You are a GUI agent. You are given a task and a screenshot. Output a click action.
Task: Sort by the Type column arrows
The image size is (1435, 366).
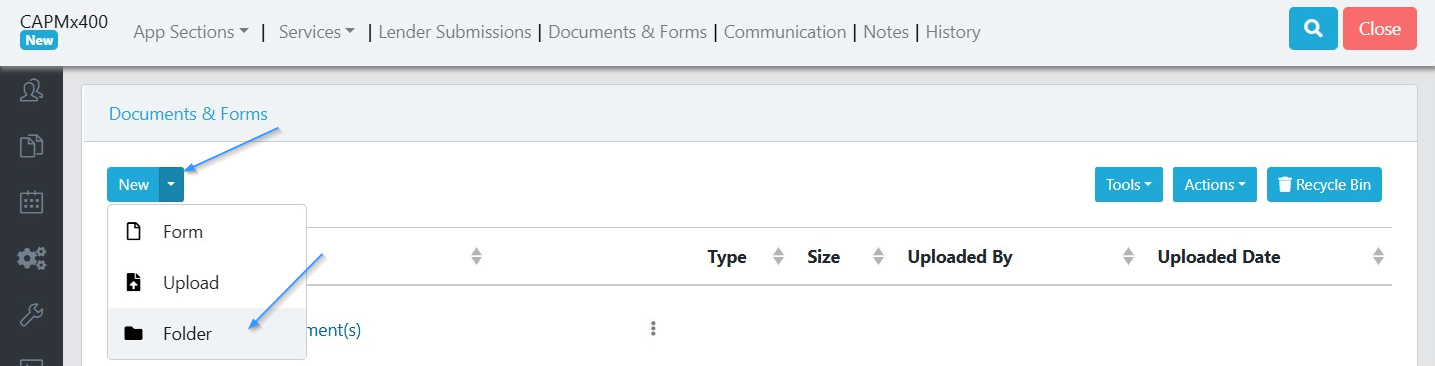779,257
